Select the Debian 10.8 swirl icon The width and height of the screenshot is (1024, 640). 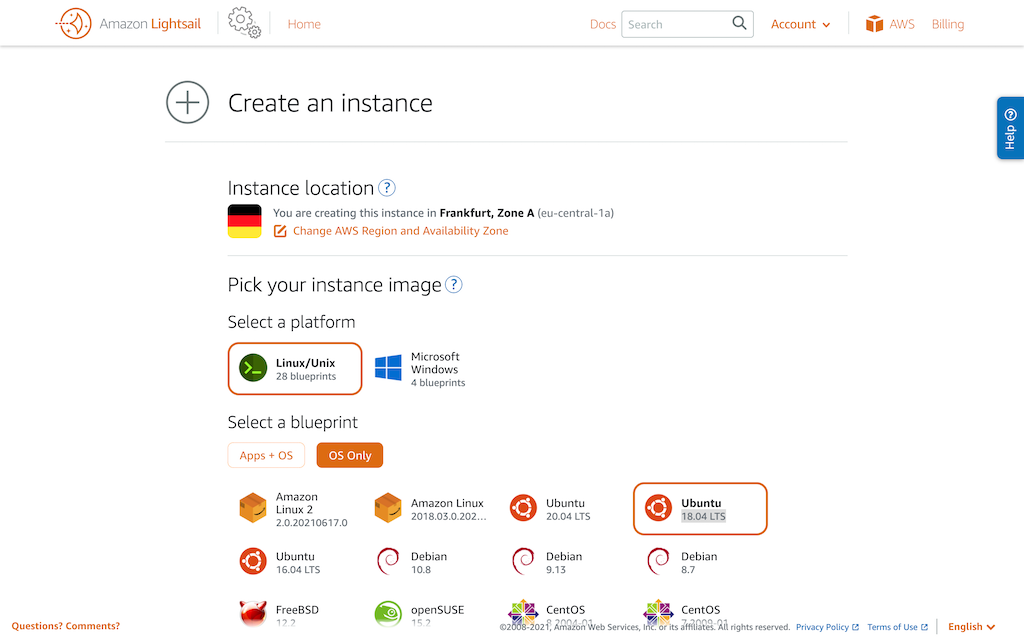388,561
